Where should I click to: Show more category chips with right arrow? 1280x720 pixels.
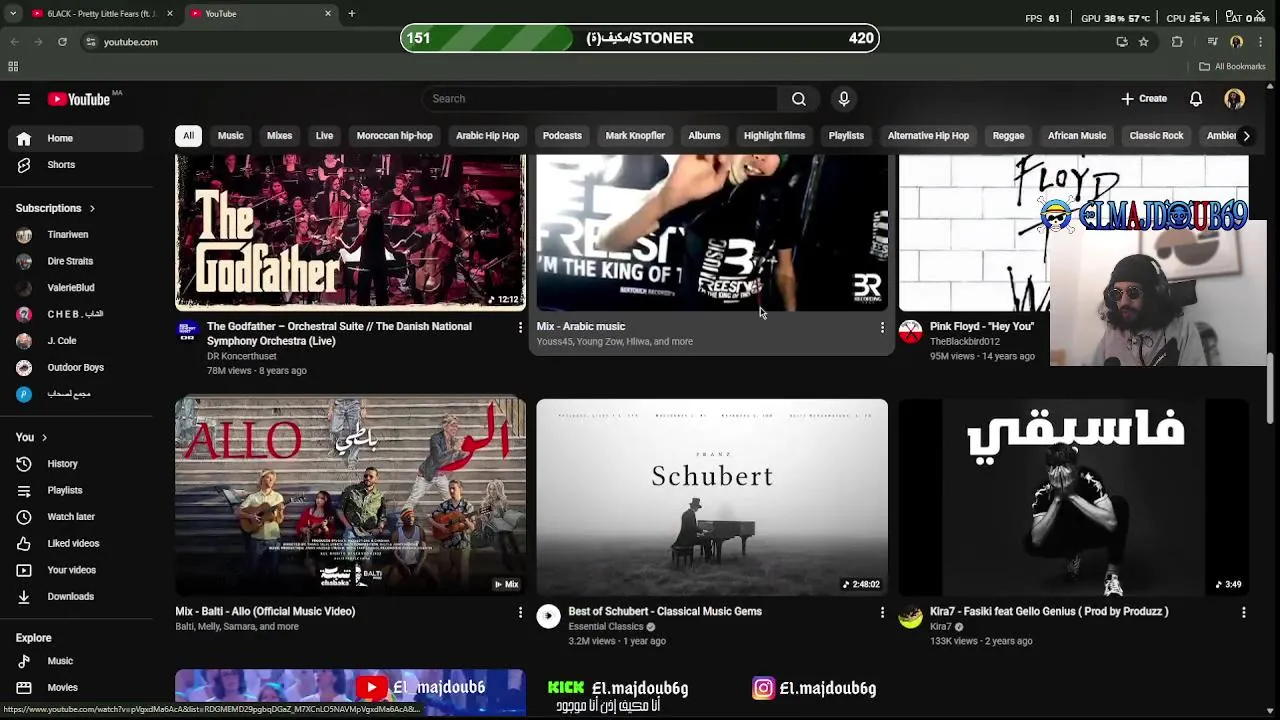click(x=1245, y=136)
